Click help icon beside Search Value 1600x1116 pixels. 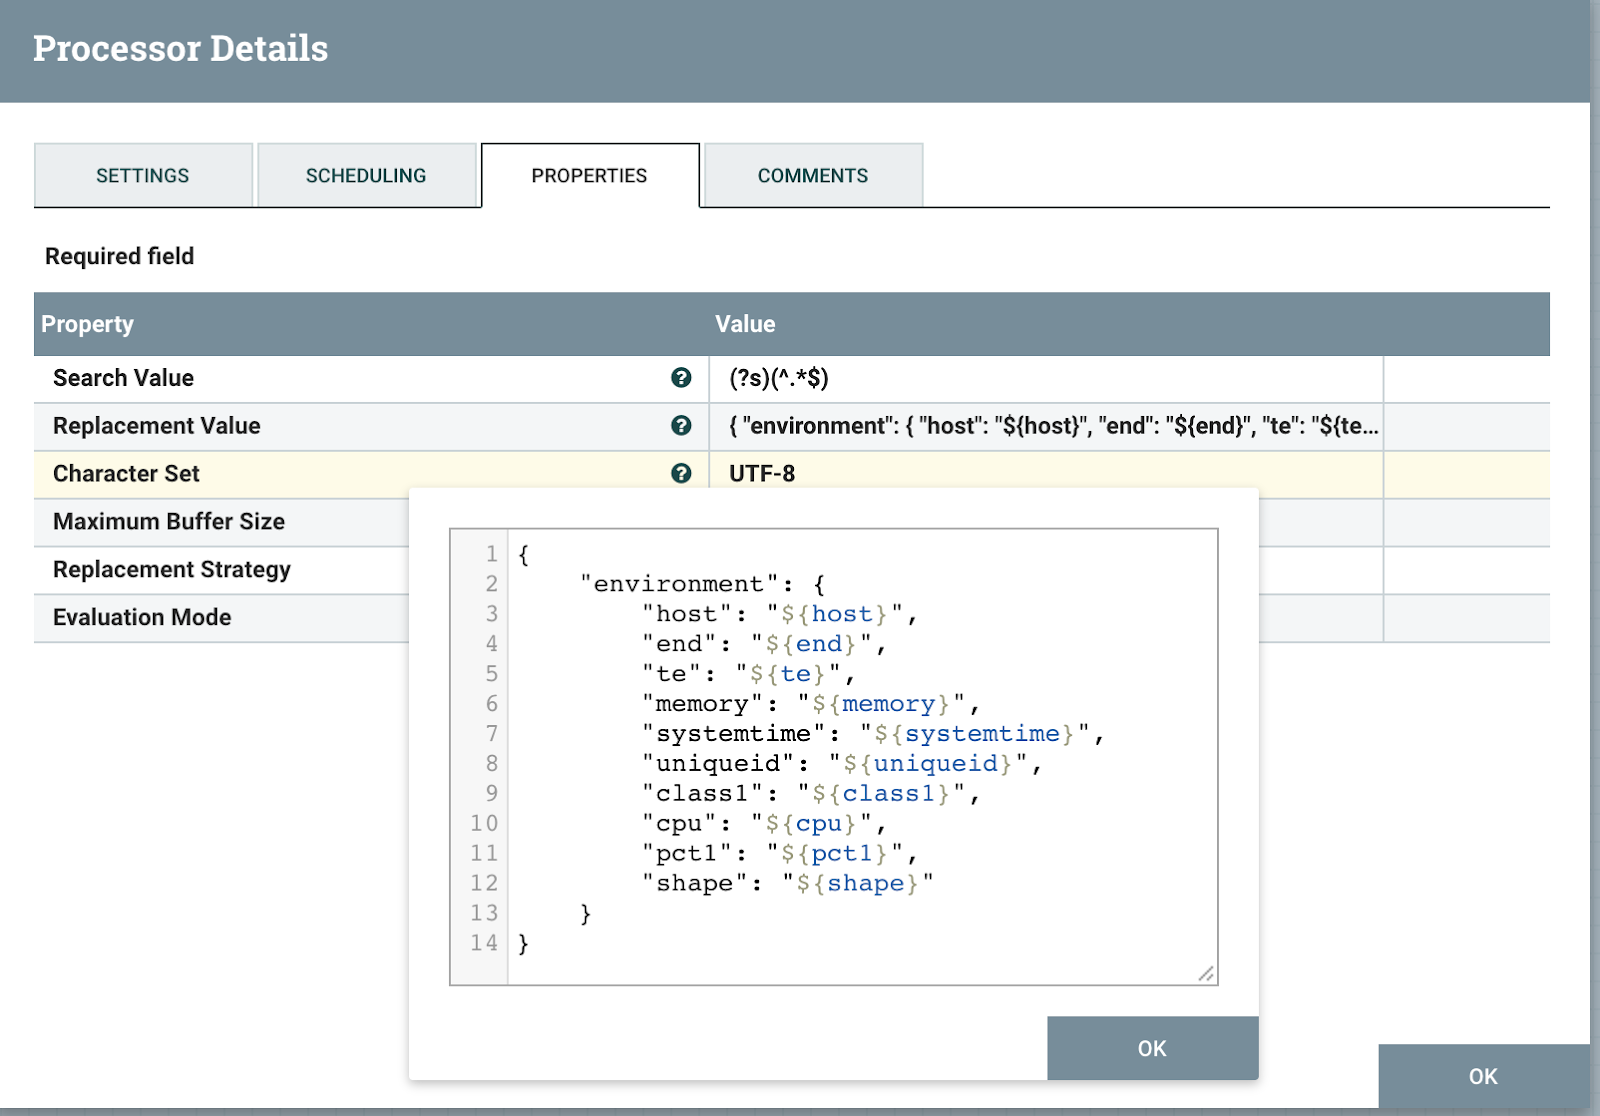(681, 378)
